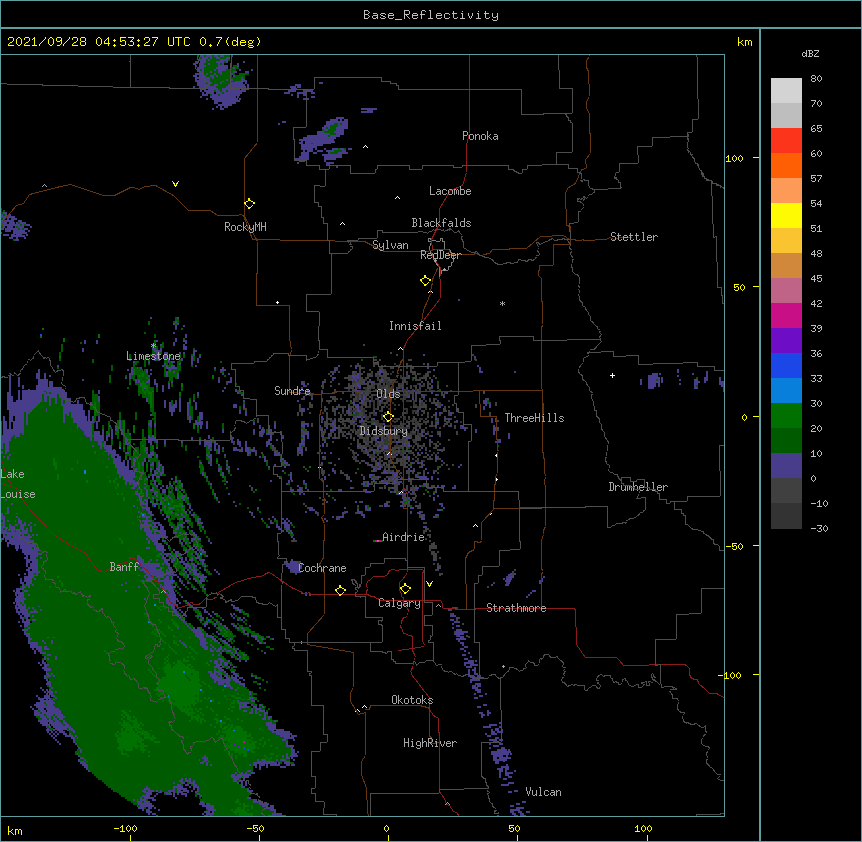
Task: Click the light blue swatch between 33 and 30
Action: (786, 390)
